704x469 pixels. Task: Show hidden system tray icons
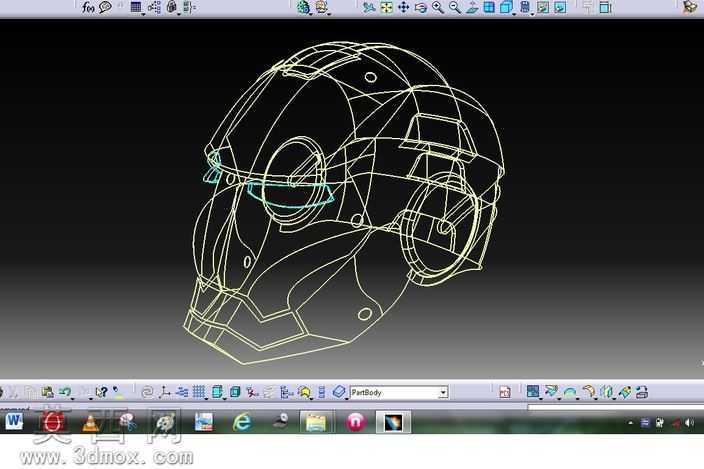[630, 423]
